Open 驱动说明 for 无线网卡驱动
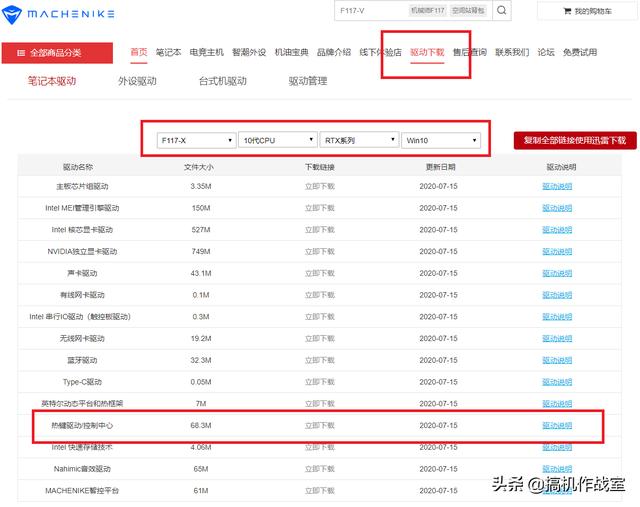This screenshot has height=507, width=640. tap(557, 338)
